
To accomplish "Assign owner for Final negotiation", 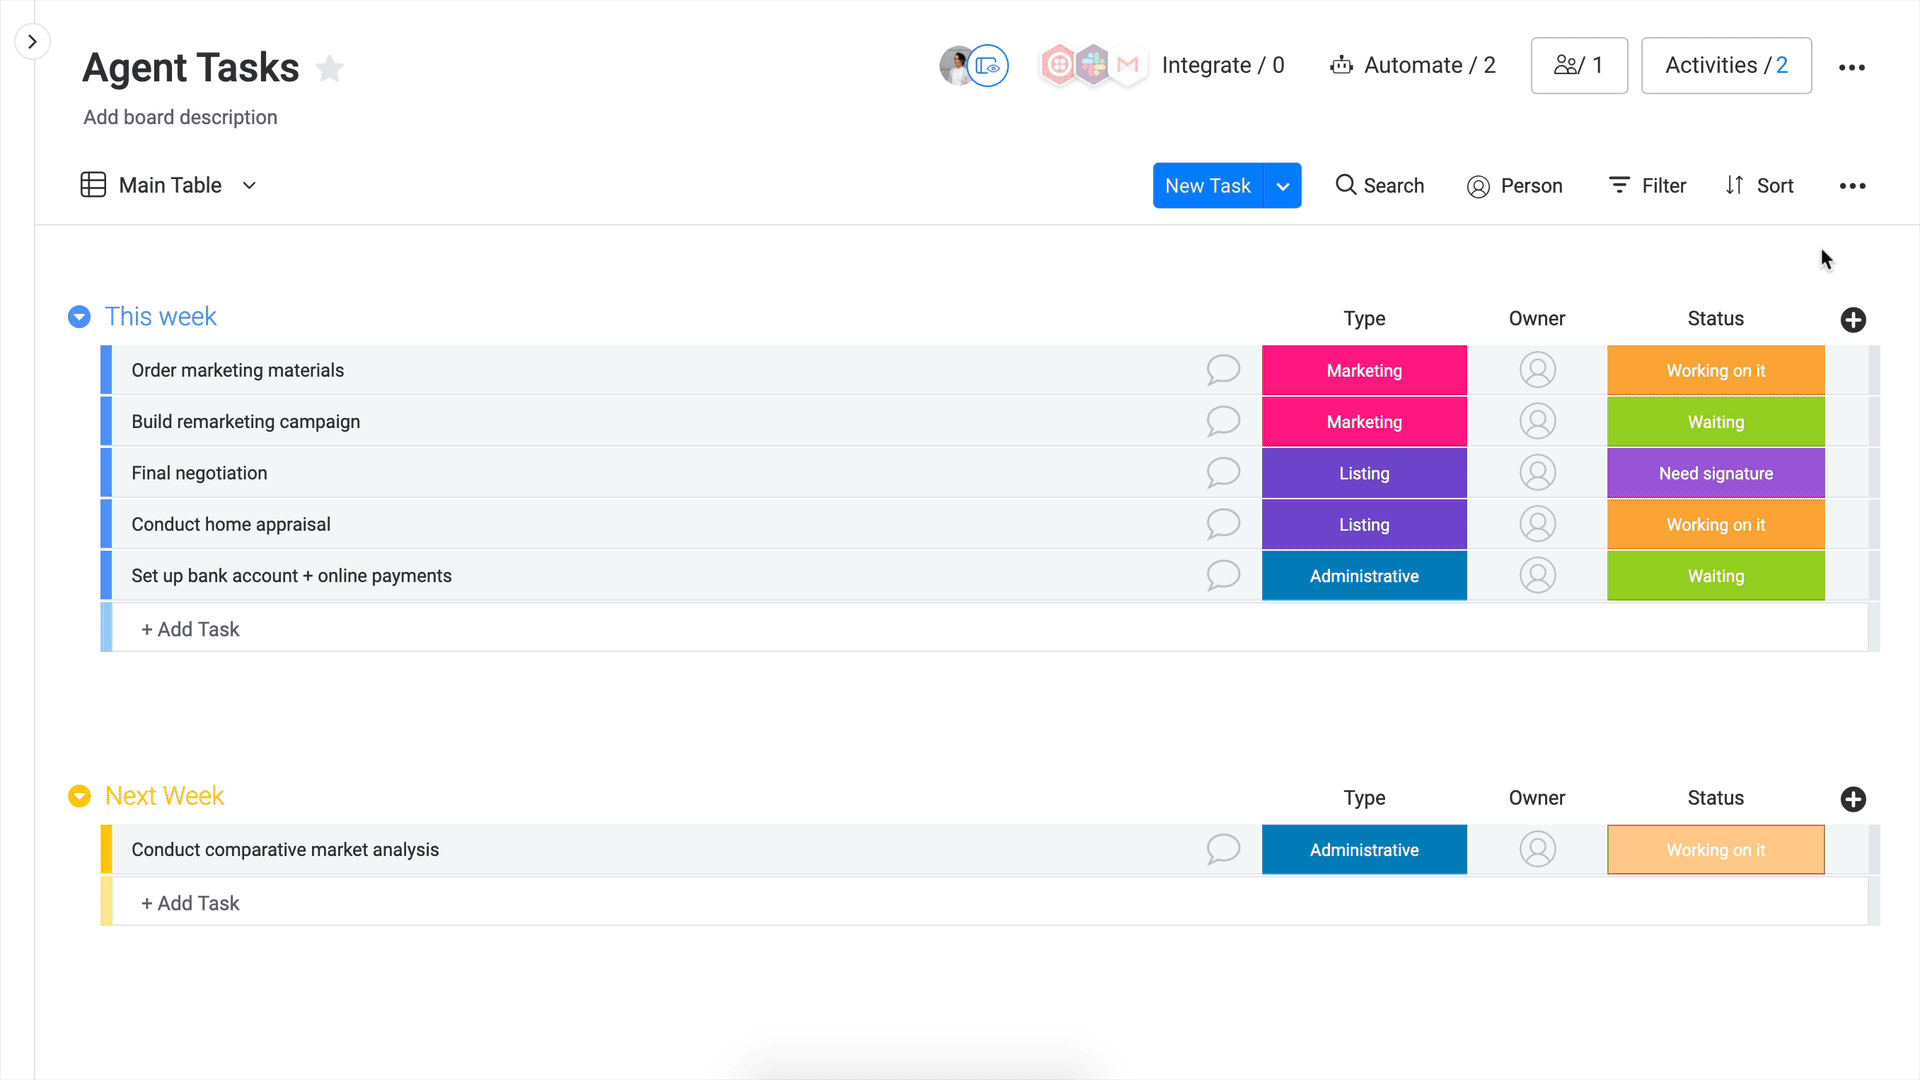I will point(1537,473).
